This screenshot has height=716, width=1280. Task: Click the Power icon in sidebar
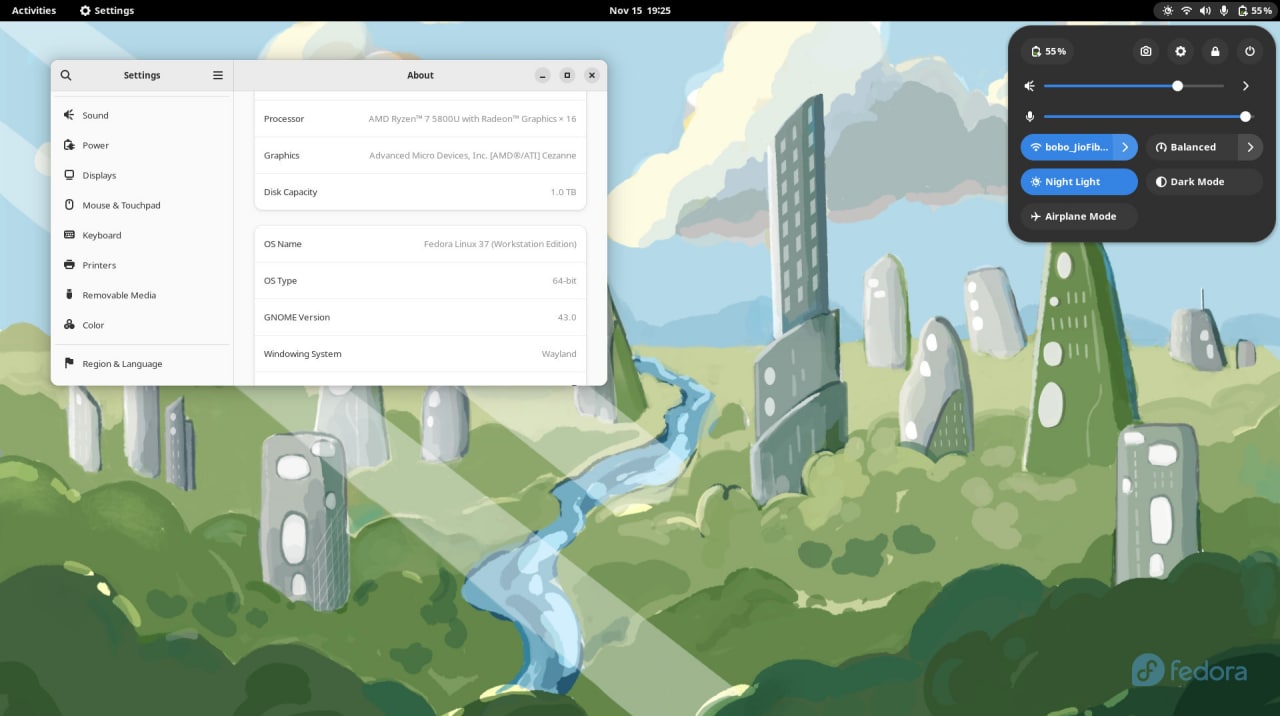point(69,145)
